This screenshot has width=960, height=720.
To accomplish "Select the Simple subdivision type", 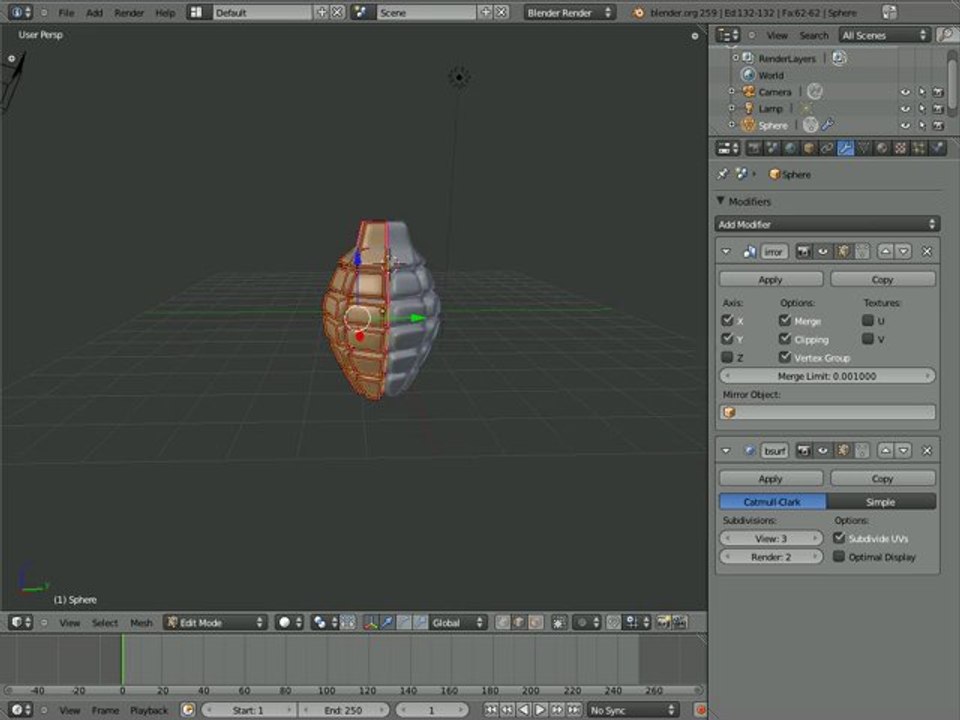I will [x=881, y=501].
